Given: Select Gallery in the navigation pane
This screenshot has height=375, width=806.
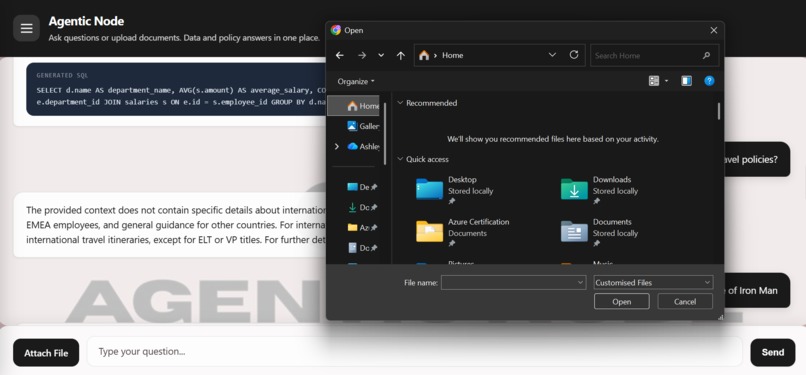Looking at the screenshot, I should pos(363,126).
